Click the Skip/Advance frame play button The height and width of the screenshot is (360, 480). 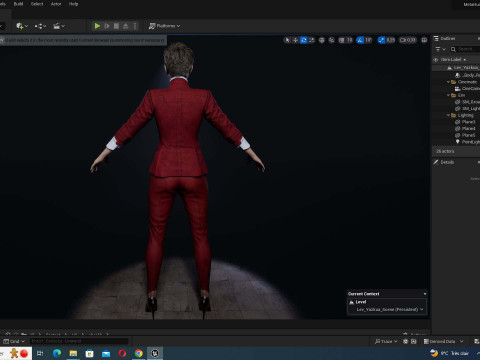click(x=107, y=26)
